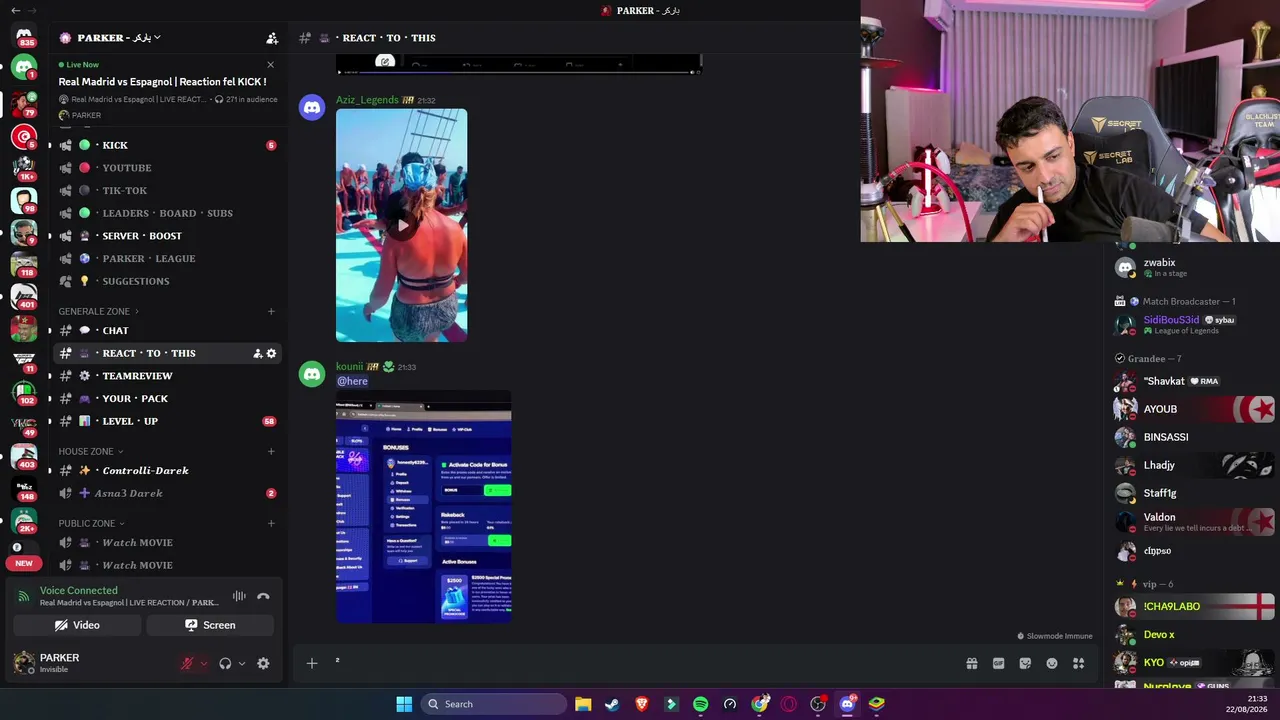
Task: Toggle deafen with the headphones icon
Action: (225, 663)
